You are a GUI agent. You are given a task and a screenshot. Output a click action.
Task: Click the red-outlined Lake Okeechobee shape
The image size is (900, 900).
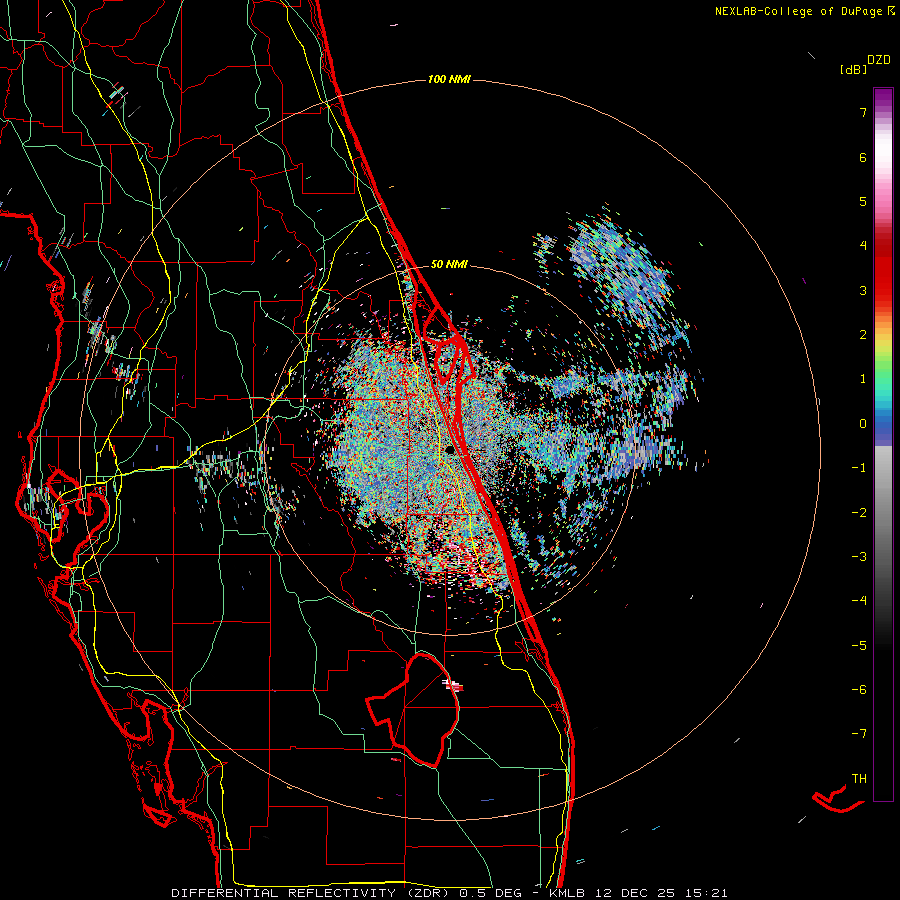click(x=413, y=709)
